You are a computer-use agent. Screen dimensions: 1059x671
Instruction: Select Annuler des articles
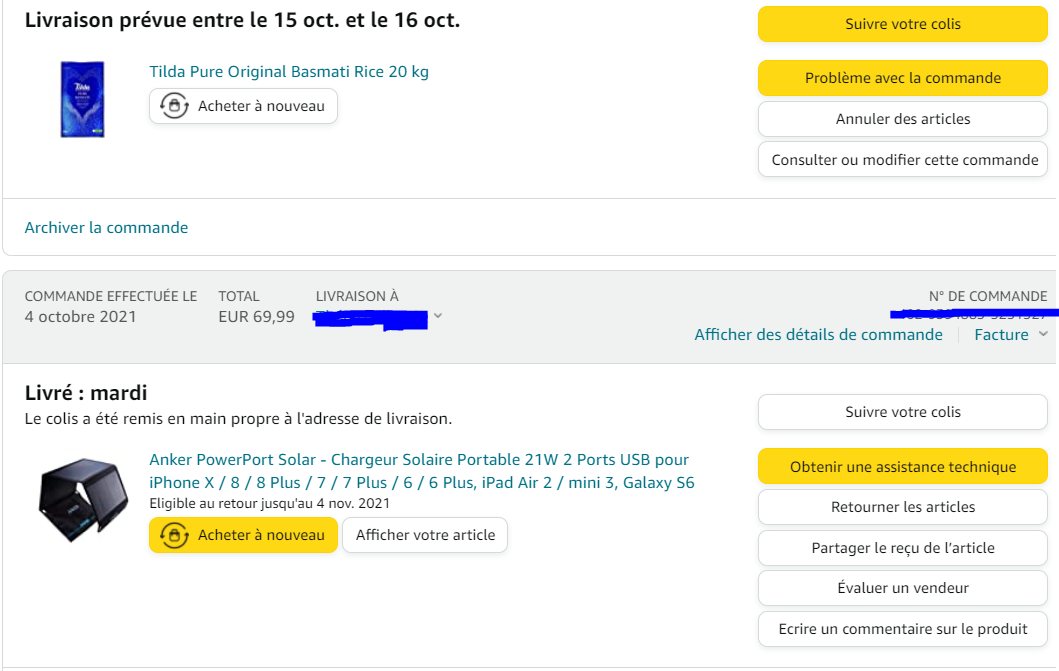pyautogui.click(x=902, y=119)
